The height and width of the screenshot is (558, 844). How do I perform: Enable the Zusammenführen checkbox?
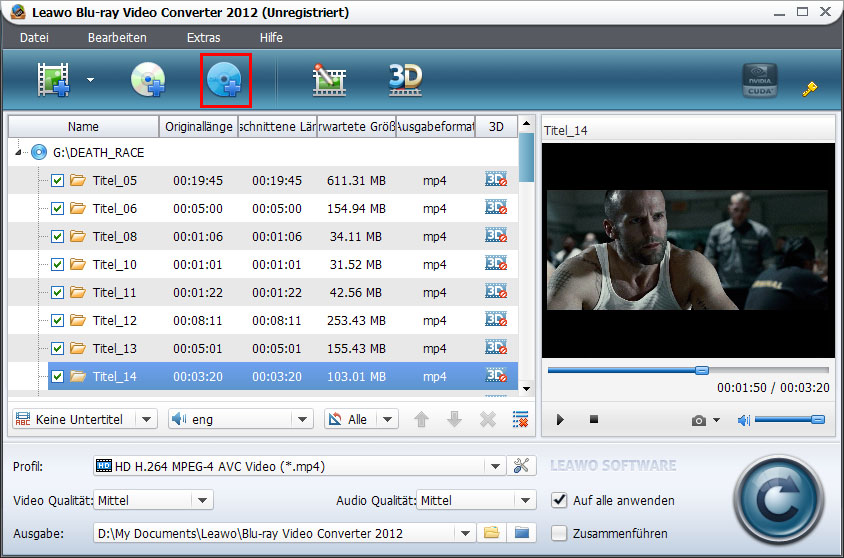tap(559, 533)
